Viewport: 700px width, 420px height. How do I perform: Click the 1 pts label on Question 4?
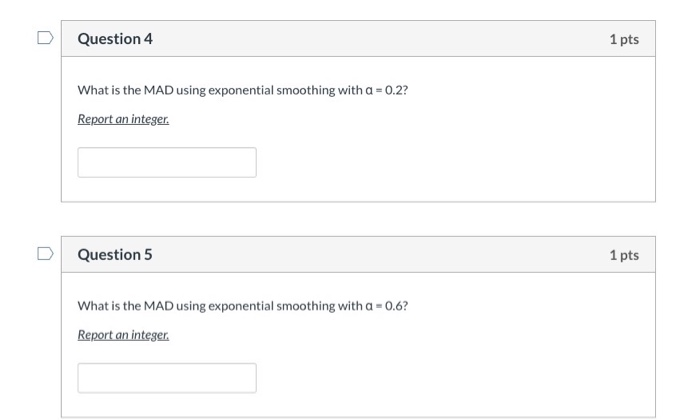623,39
